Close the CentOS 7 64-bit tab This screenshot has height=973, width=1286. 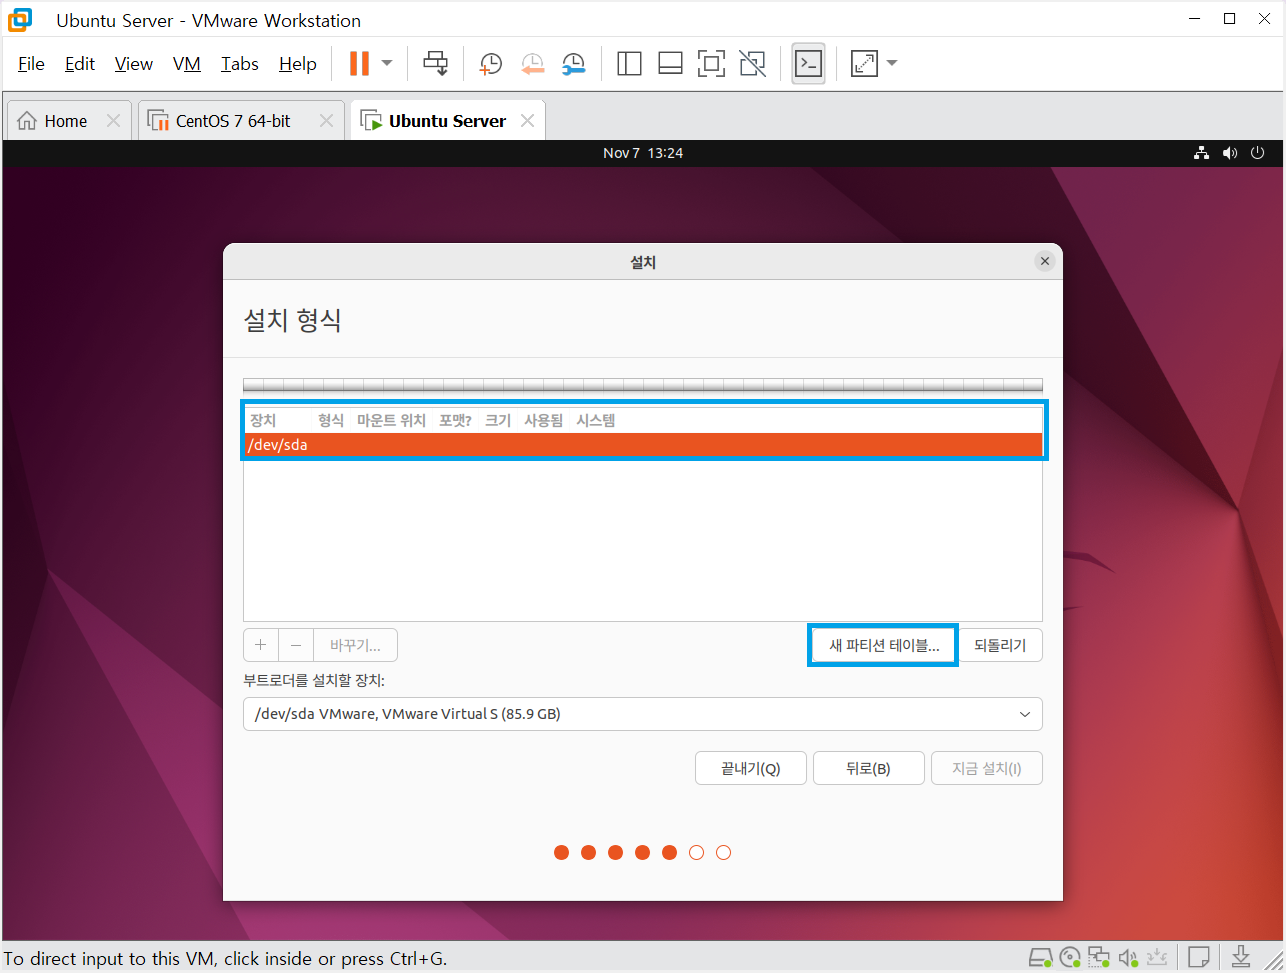click(x=326, y=121)
